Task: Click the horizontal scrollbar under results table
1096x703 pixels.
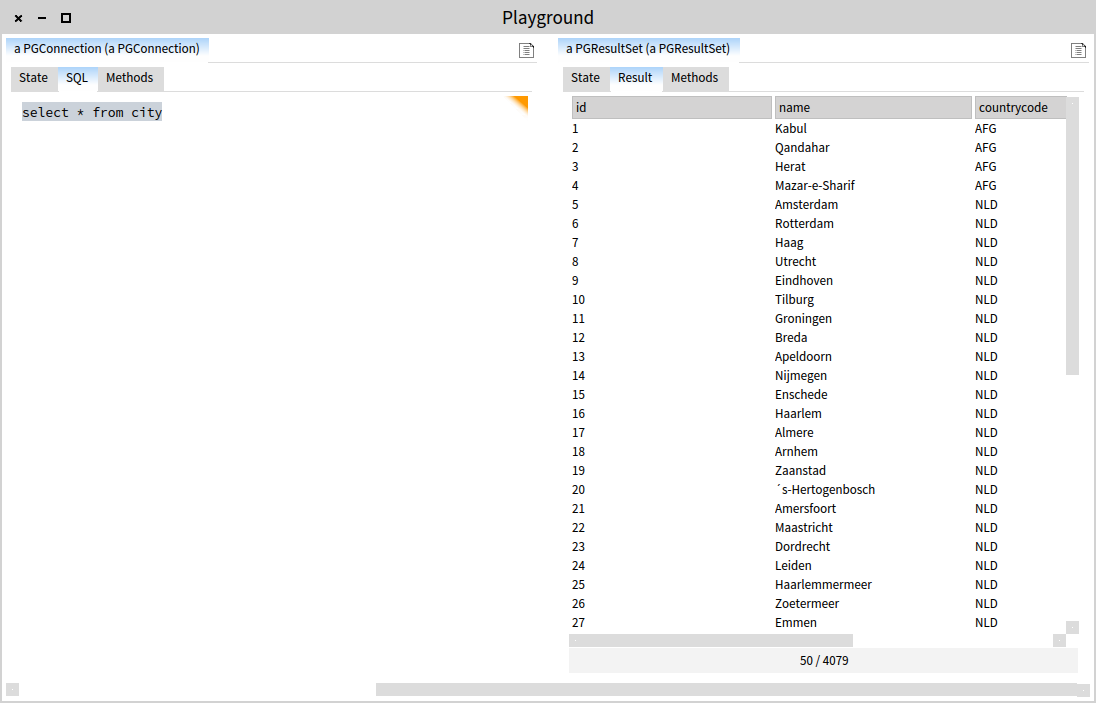Action: tap(711, 640)
